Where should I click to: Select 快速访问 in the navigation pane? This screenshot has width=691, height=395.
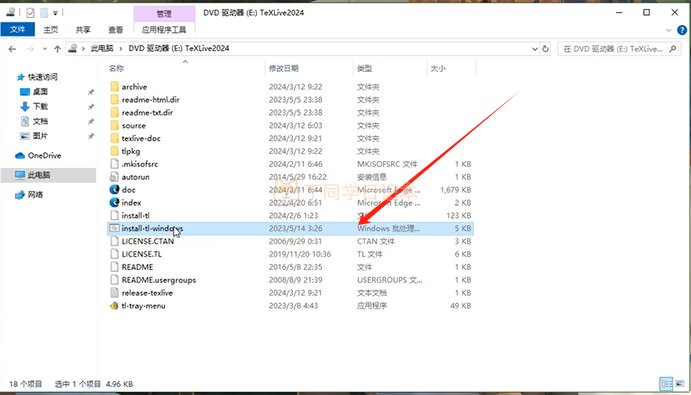tap(43, 77)
